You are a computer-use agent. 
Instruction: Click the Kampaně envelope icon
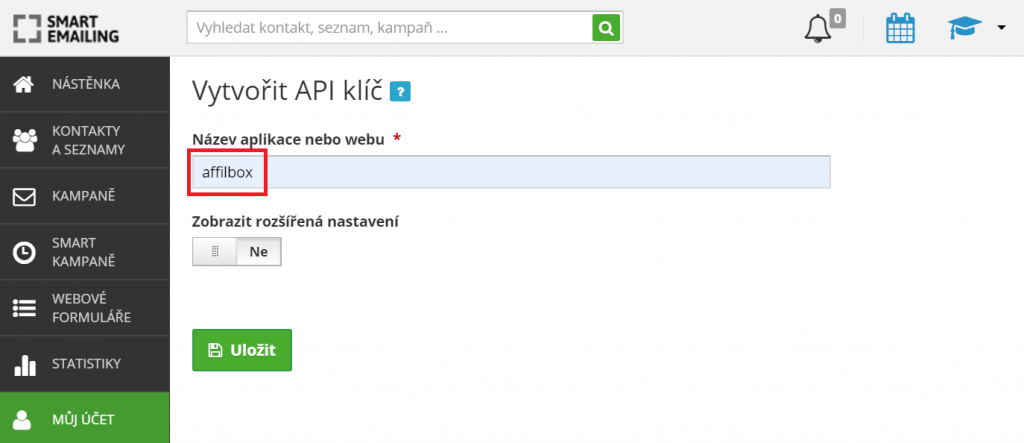(x=24, y=196)
